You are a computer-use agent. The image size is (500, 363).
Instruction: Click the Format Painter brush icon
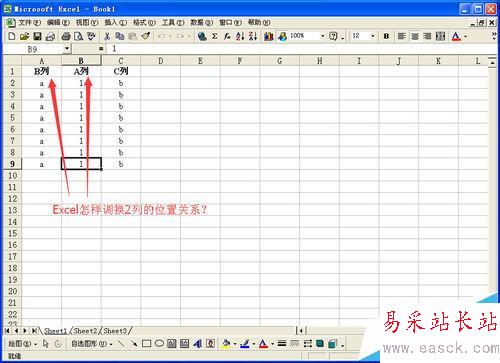[145, 36]
